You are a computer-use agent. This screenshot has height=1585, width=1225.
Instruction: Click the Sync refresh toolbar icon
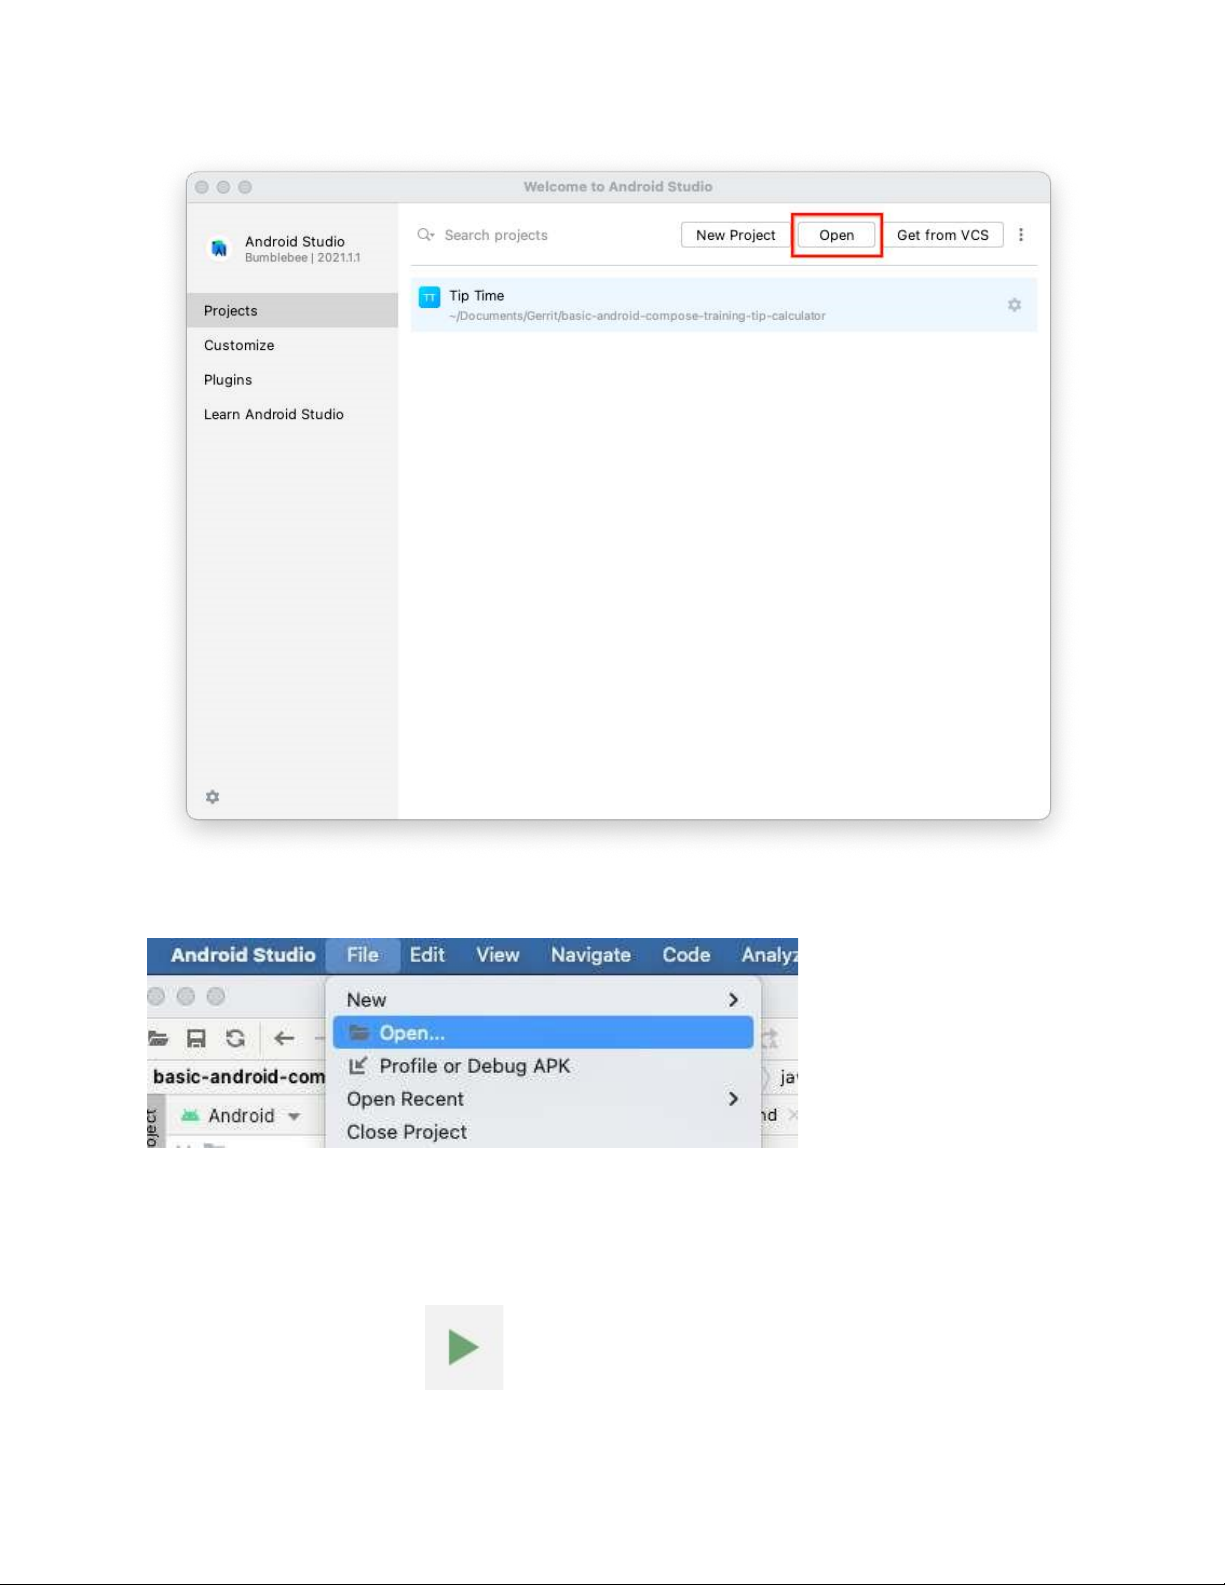point(235,1038)
